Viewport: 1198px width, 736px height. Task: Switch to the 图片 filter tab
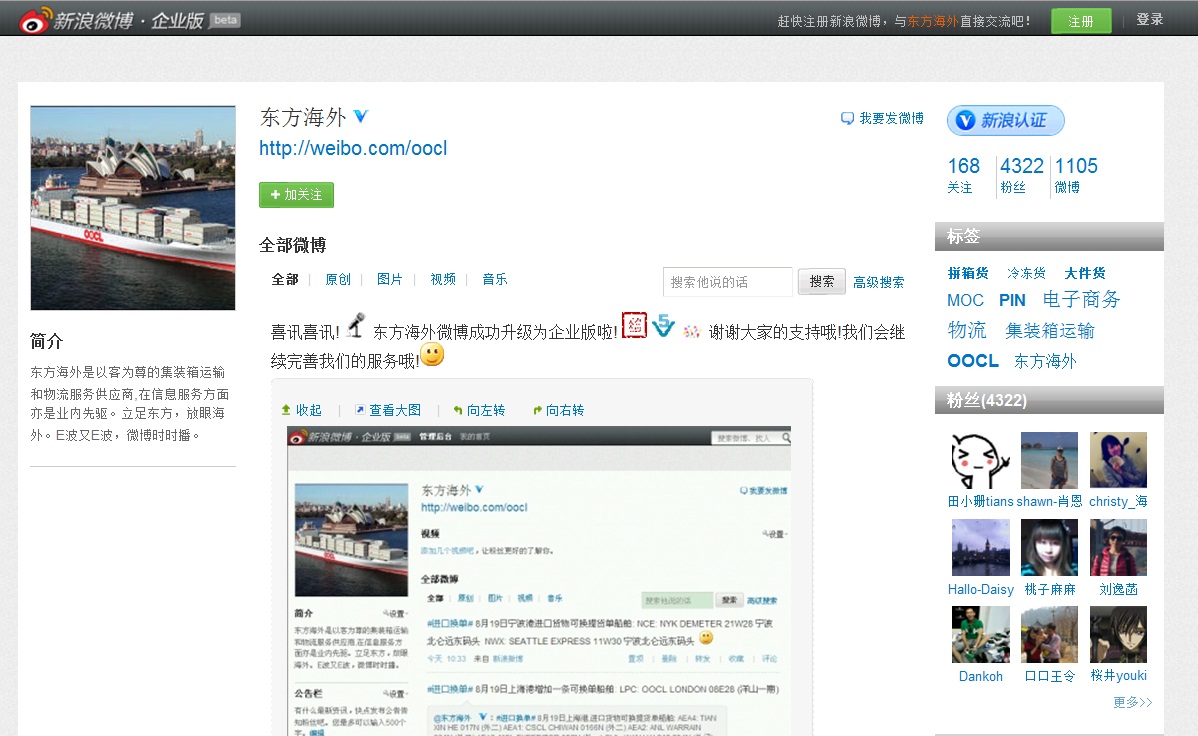coord(390,280)
